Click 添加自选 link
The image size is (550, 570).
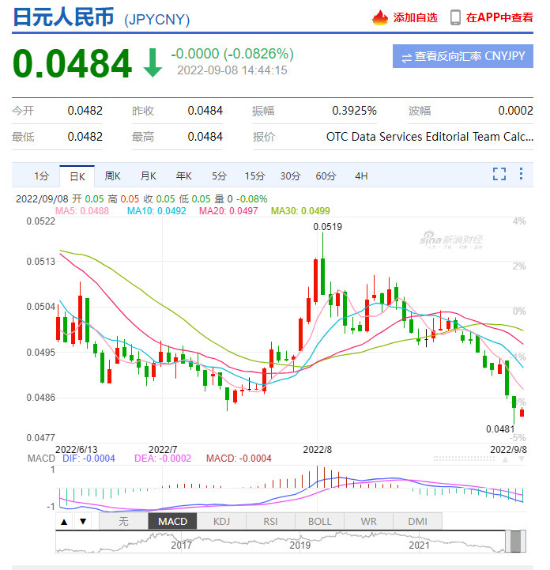click(415, 17)
